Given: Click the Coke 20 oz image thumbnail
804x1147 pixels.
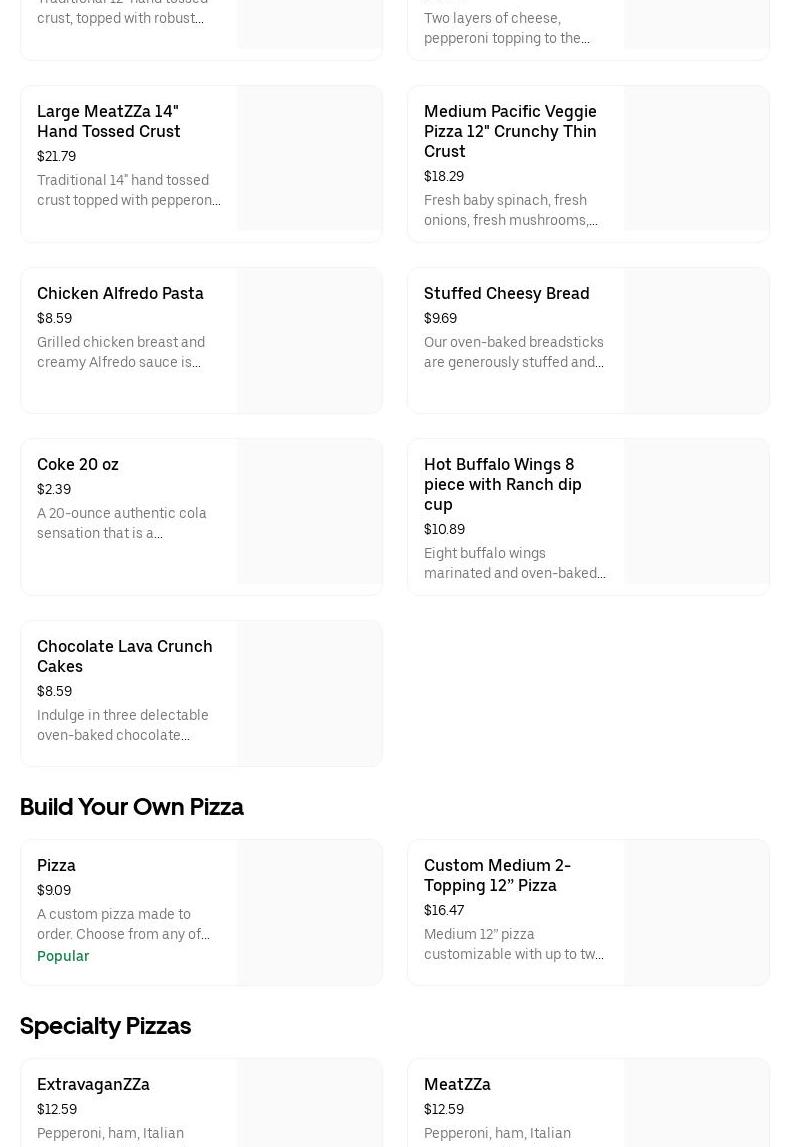Looking at the screenshot, I should click(309, 512).
